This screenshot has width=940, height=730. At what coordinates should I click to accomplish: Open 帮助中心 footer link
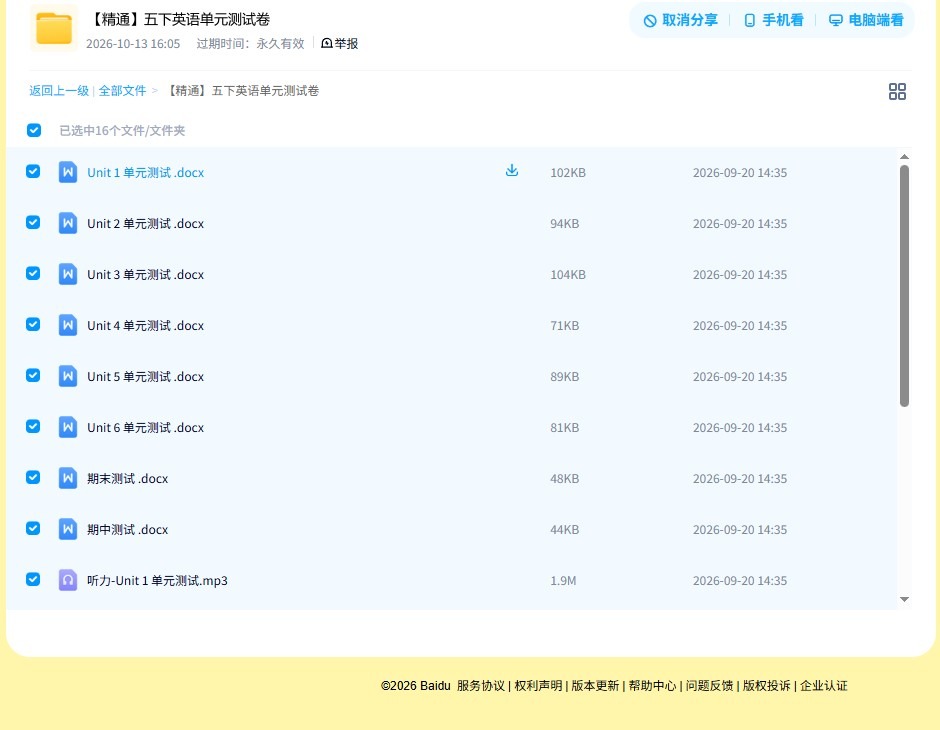click(652, 686)
